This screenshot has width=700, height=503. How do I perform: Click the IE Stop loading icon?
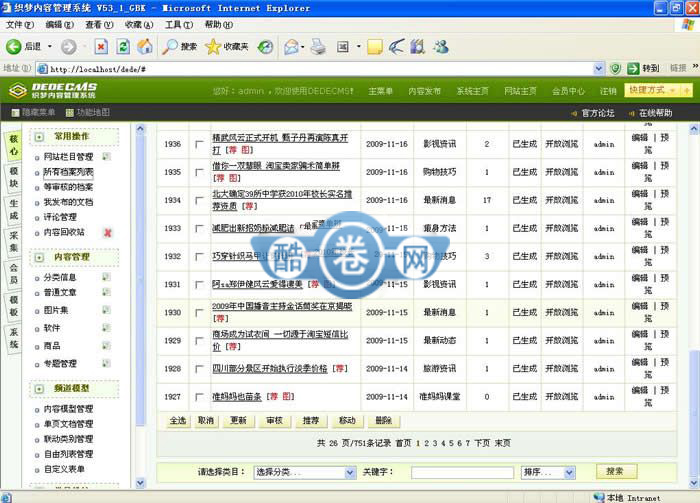tap(101, 46)
